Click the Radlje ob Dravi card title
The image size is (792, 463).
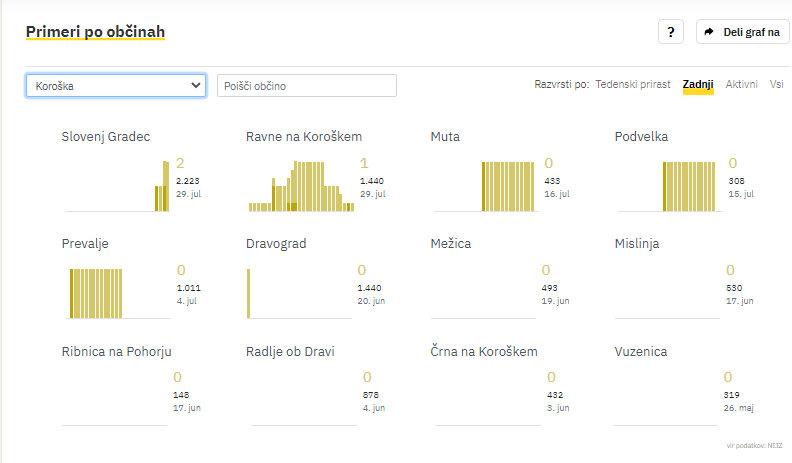point(290,351)
